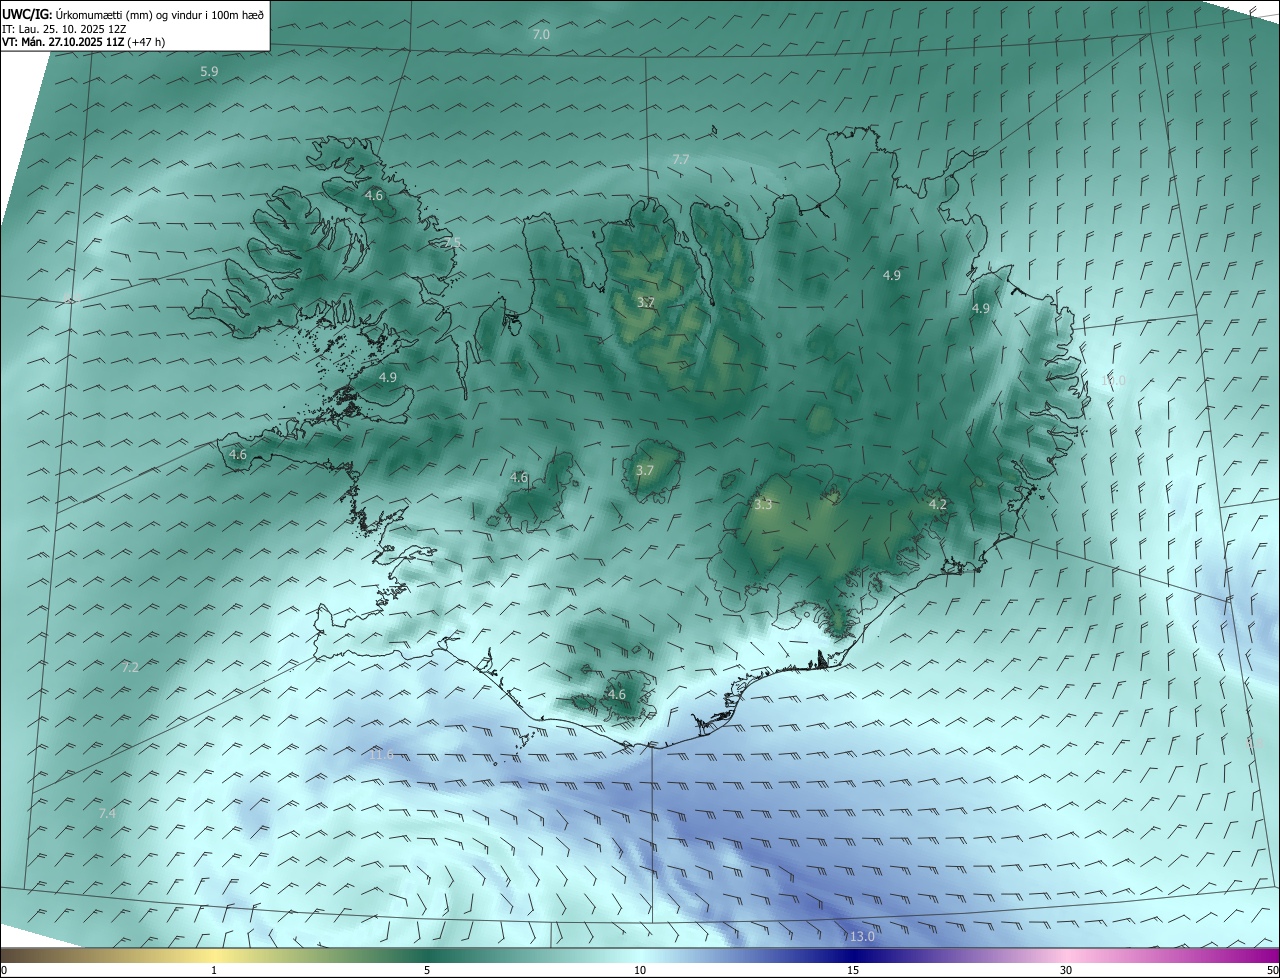The height and width of the screenshot is (978, 1280).
Task: Click the 3.3 value on the large glacier
Action: click(x=763, y=505)
